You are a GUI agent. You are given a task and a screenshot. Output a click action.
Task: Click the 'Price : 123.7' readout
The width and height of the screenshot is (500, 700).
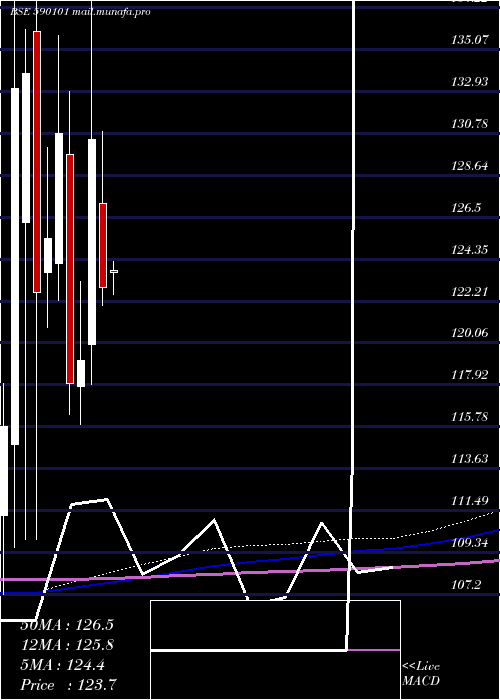69,685
